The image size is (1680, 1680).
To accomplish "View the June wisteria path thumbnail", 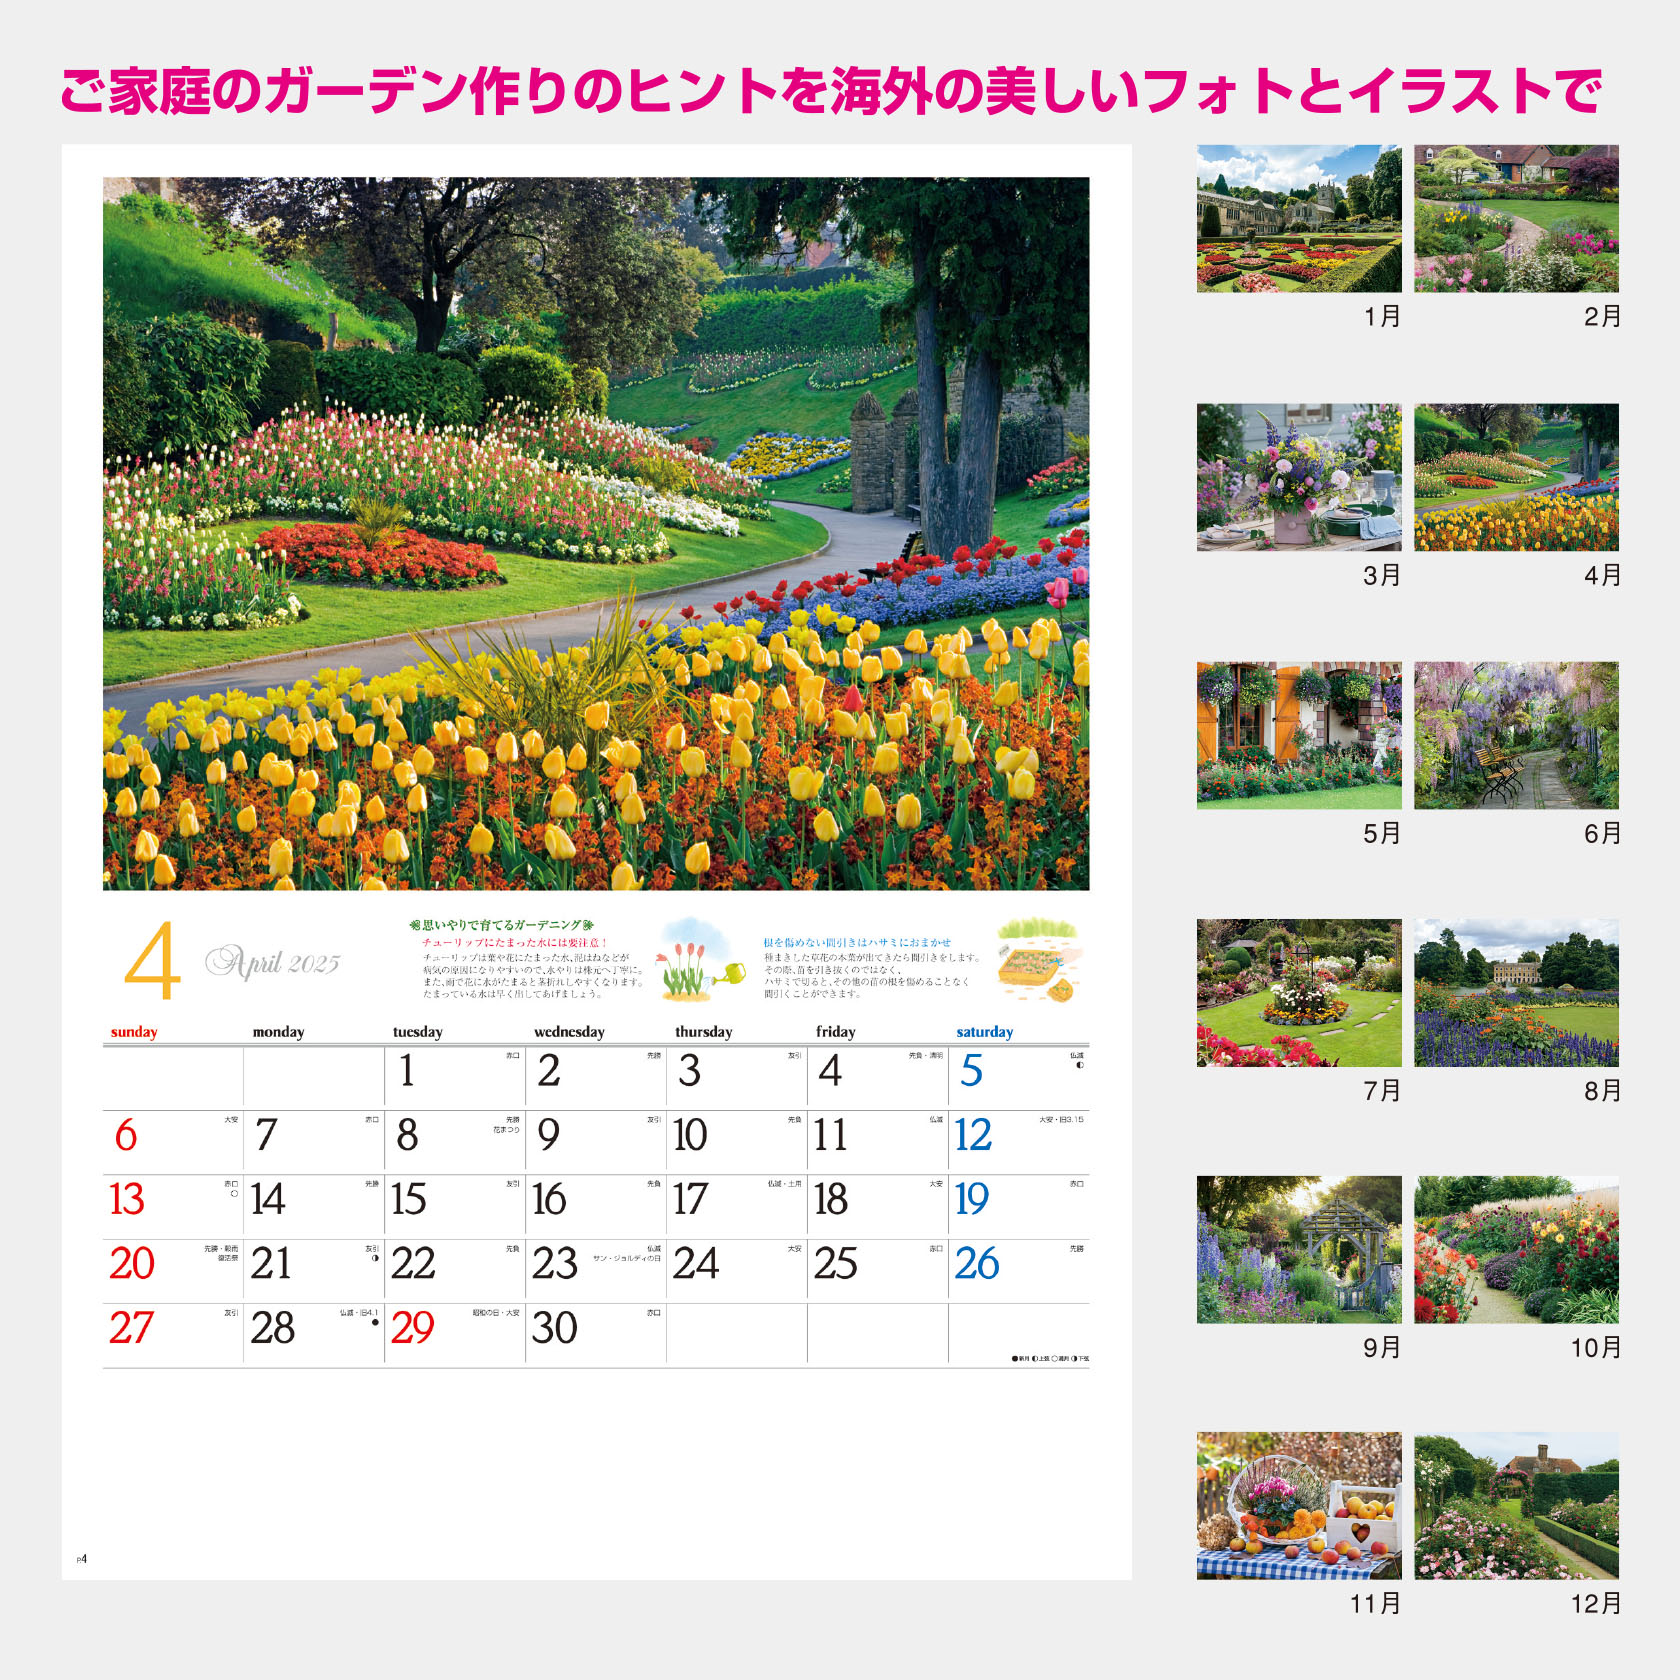I will pyautogui.click(x=1516, y=735).
